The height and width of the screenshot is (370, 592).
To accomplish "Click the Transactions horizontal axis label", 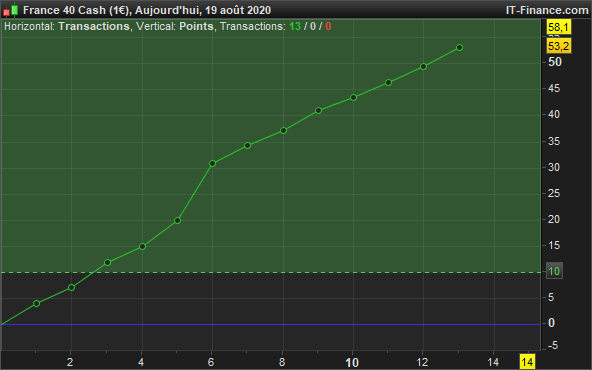I will point(94,26).
